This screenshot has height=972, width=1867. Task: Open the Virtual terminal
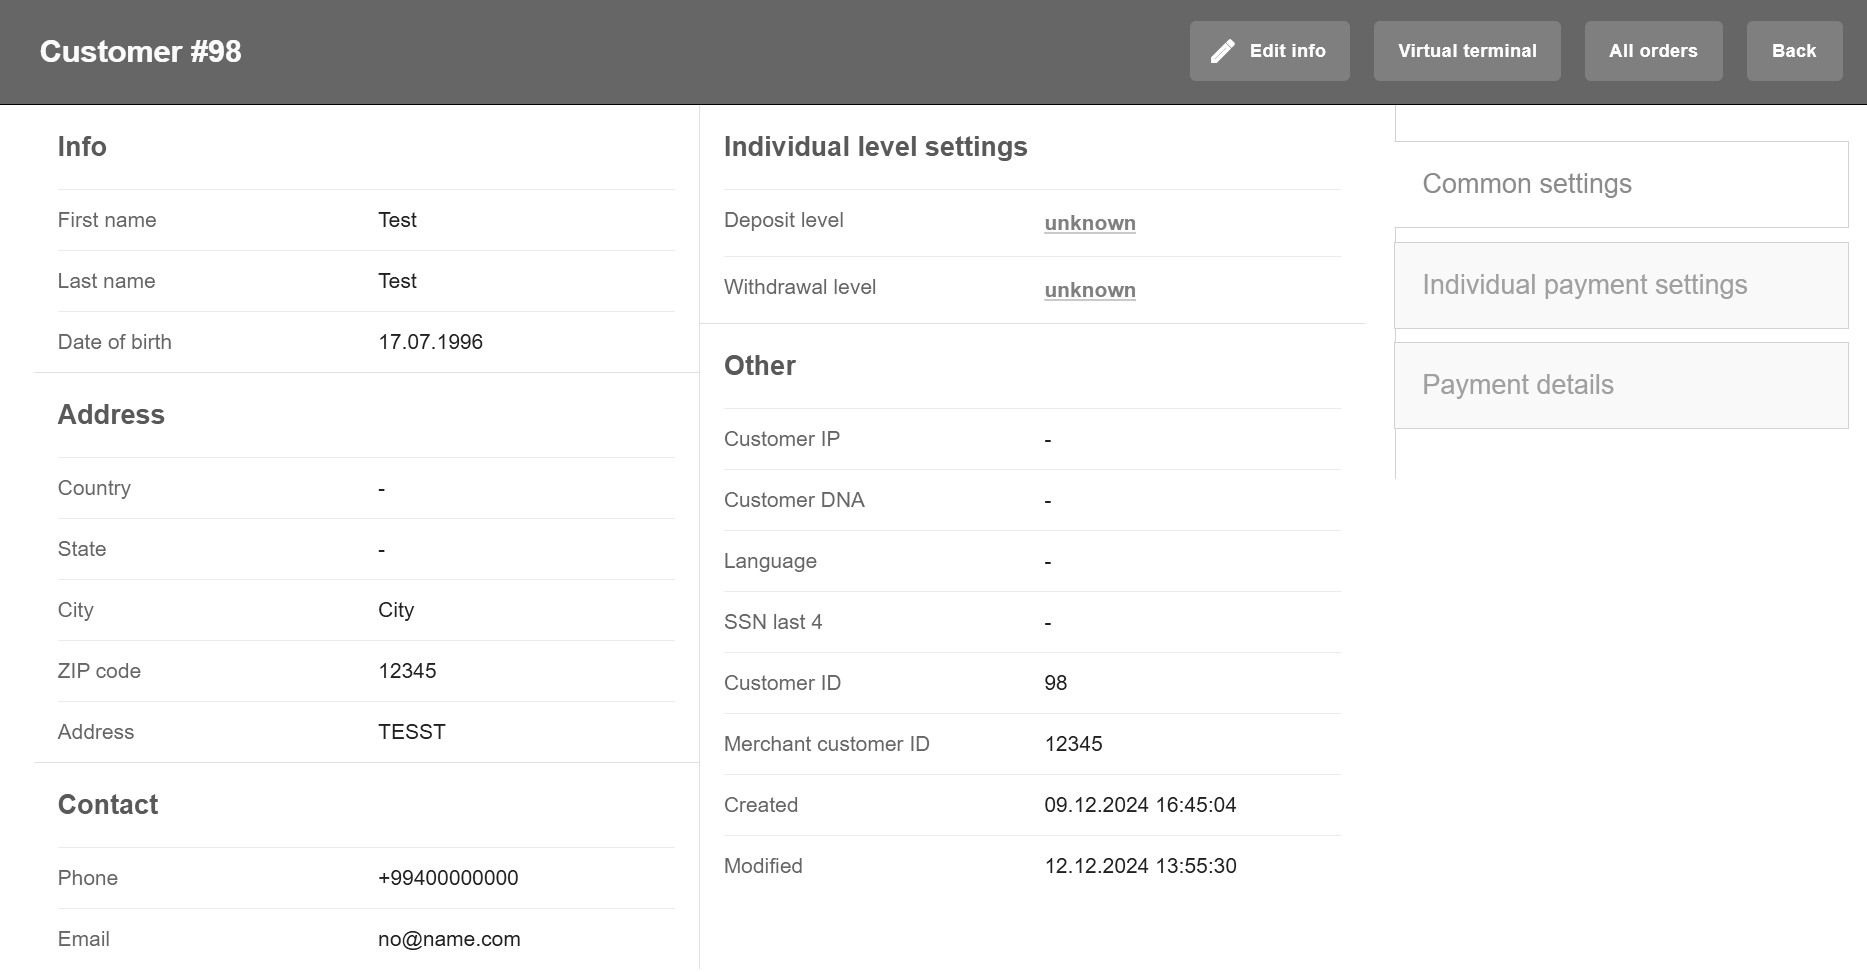(x=1466, y=51)
